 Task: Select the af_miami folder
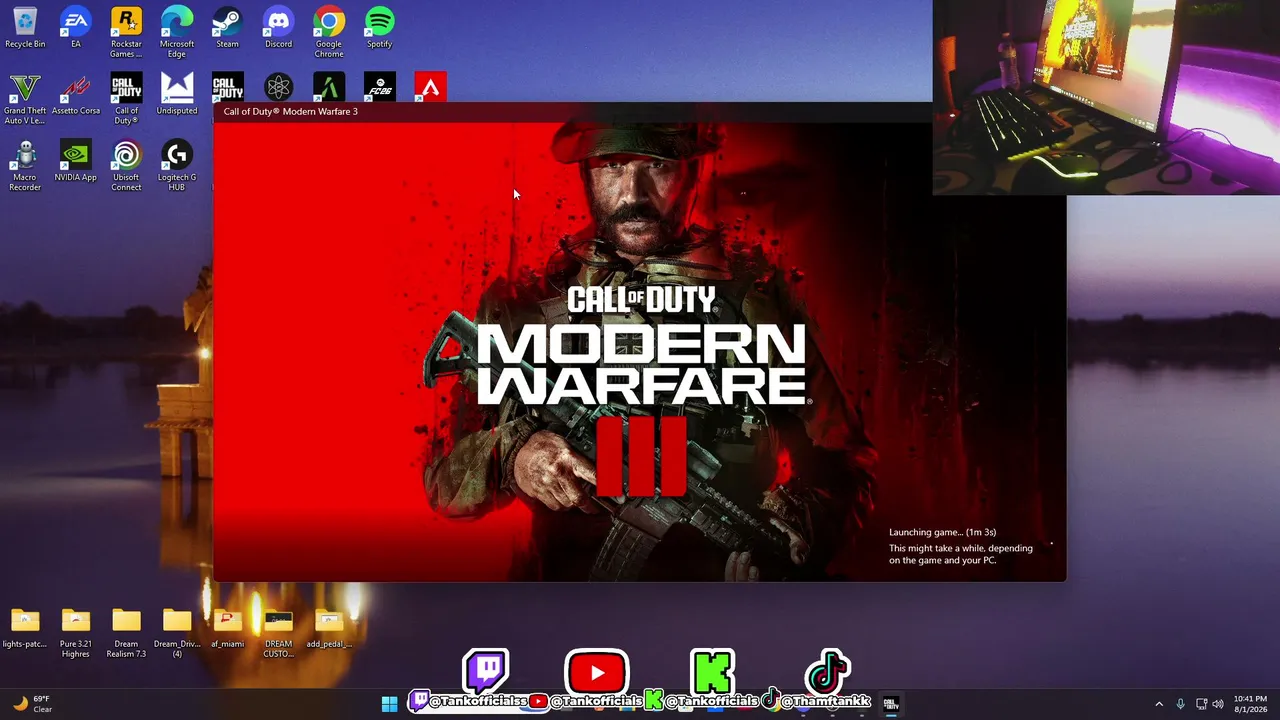(x=228, y=627)
